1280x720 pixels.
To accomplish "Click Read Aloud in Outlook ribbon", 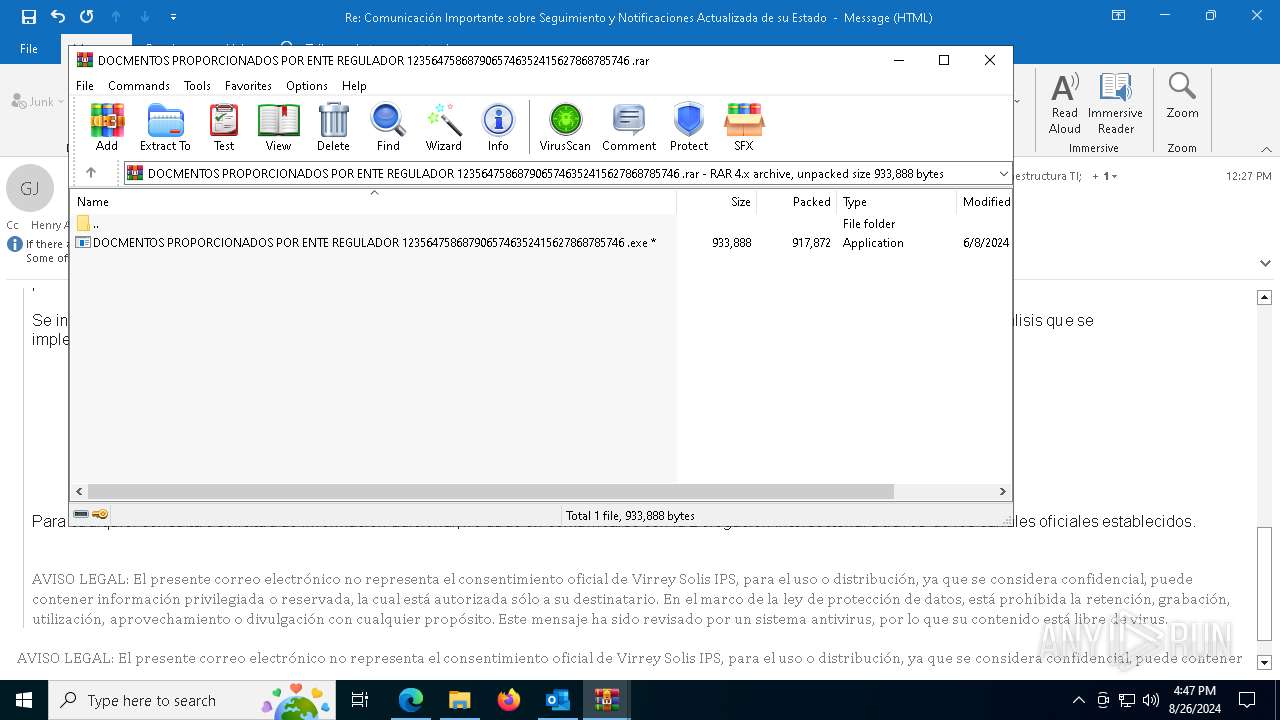I will [1065, 104].
